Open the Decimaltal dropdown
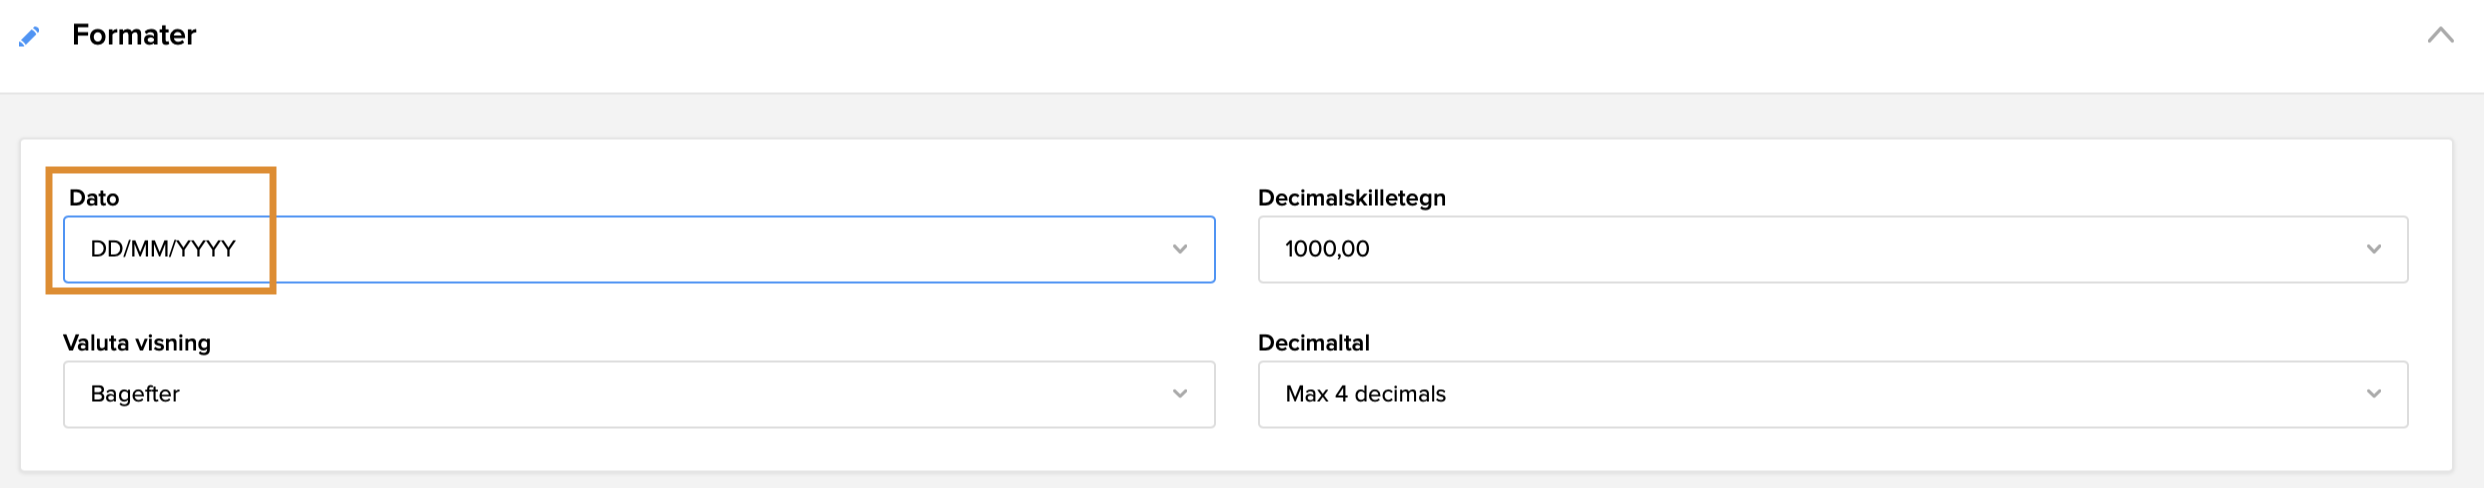 pos(1832,394)
